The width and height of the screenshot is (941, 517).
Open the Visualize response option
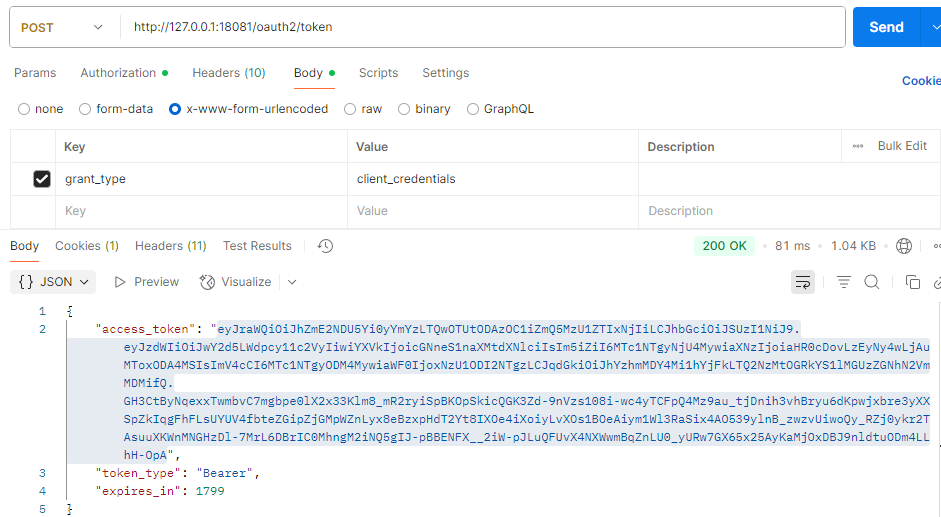236,282
